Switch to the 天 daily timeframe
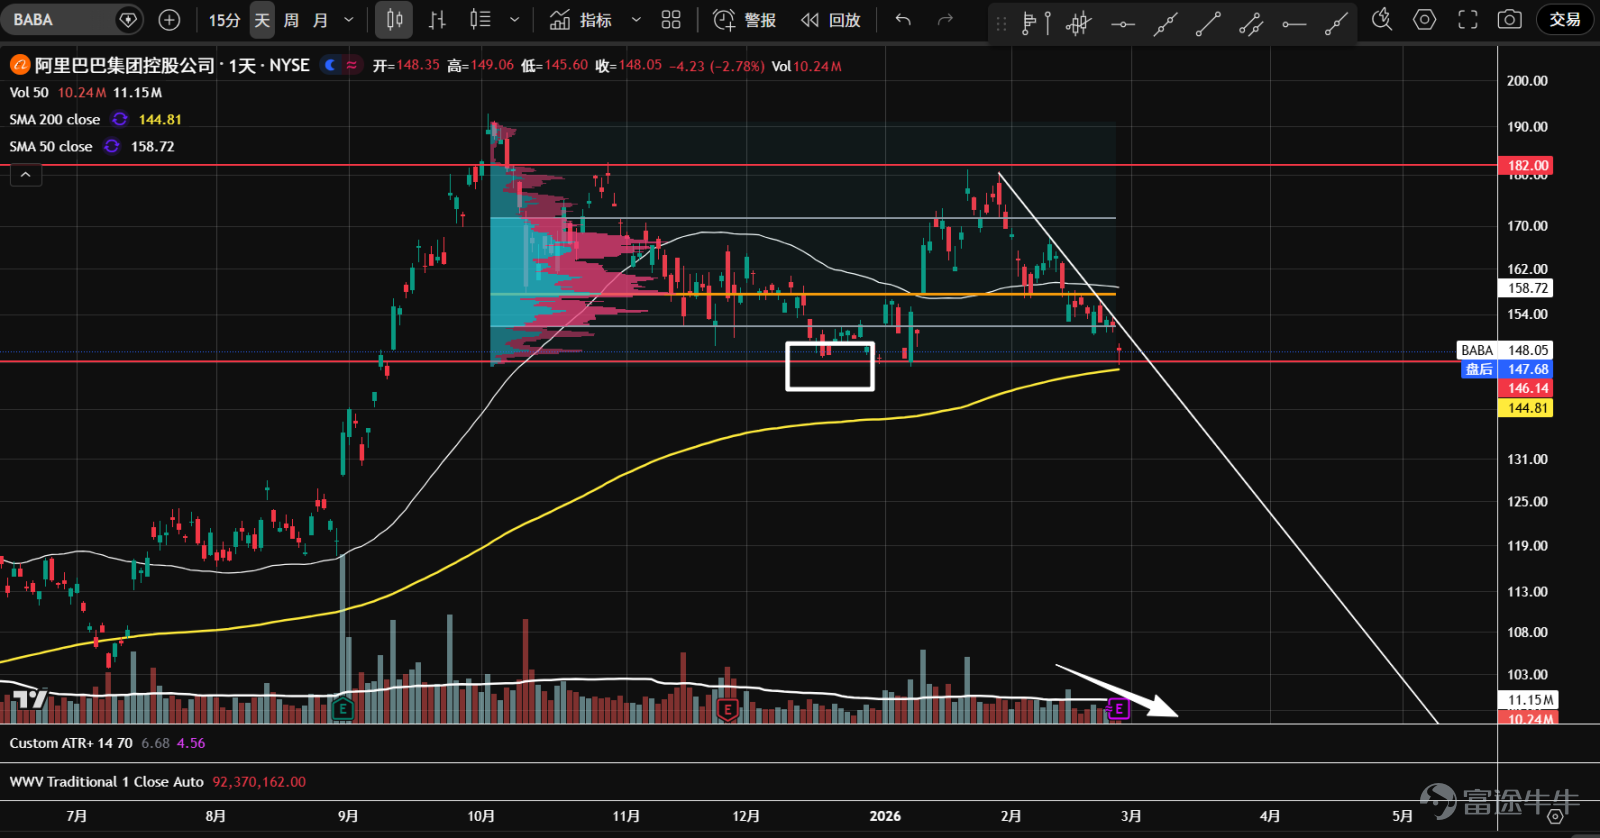Image resolution: width=1600 pixels, height=838 pixels. pos(262,20)
